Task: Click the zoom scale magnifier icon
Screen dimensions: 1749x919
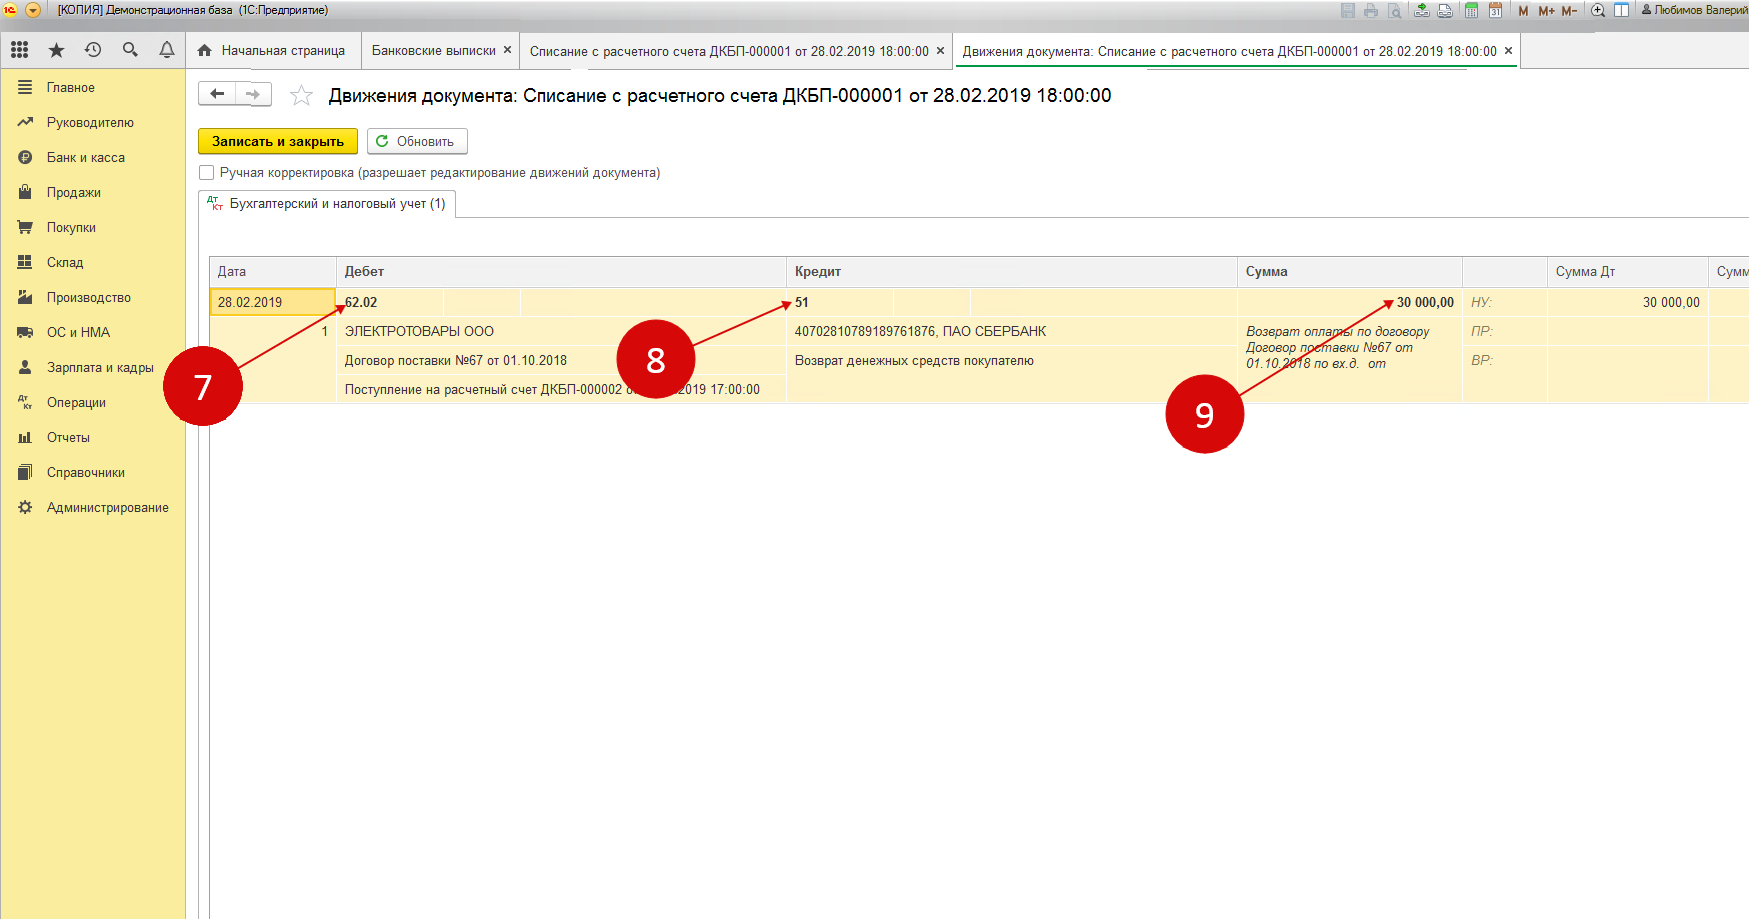Action: pyautogui.click(x=1597, y=10)
